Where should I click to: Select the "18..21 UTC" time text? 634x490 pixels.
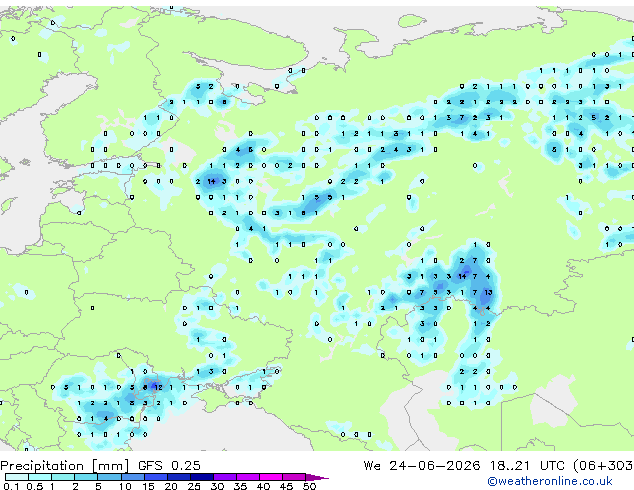[x=527, y=465]
